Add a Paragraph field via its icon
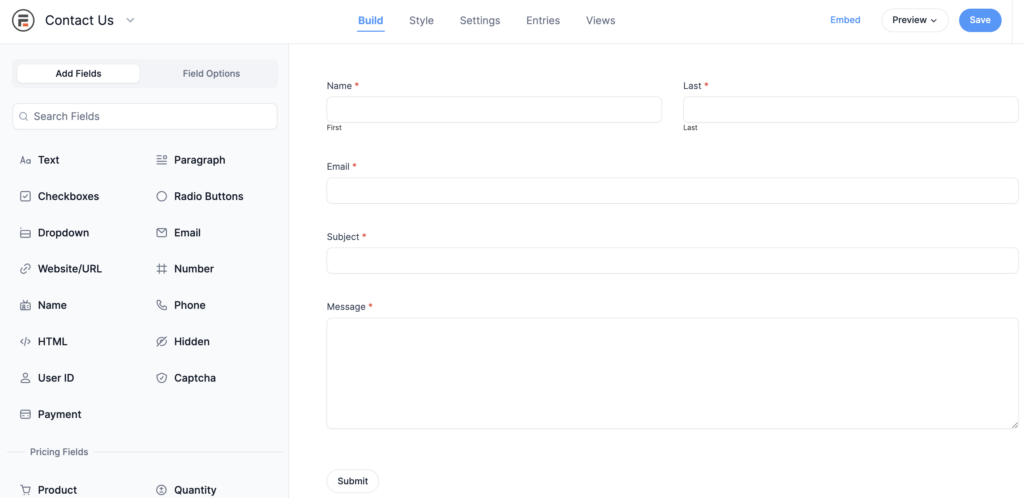 162,160
